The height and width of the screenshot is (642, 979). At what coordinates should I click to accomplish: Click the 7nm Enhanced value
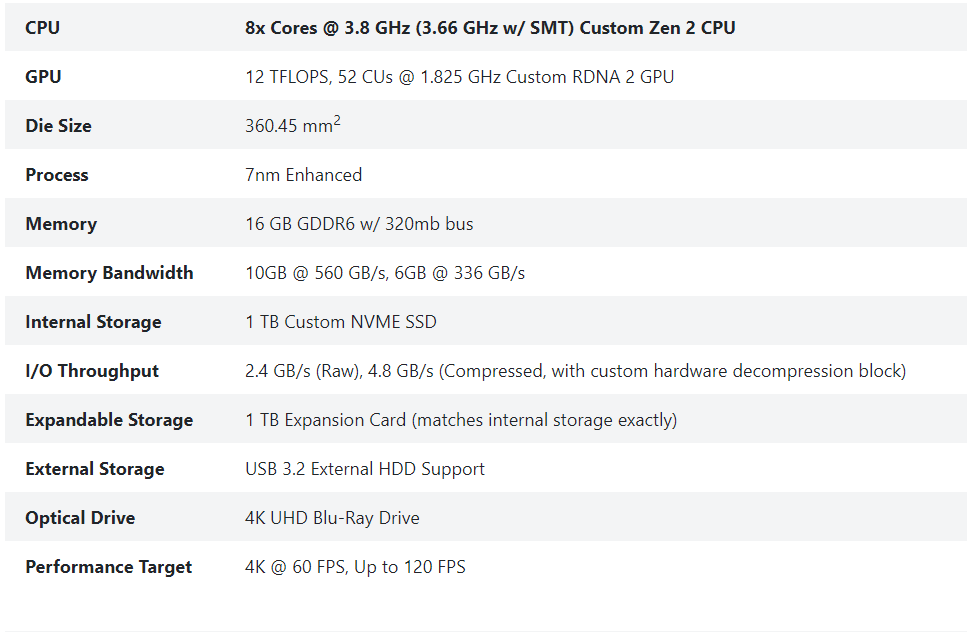click(303, 175)
